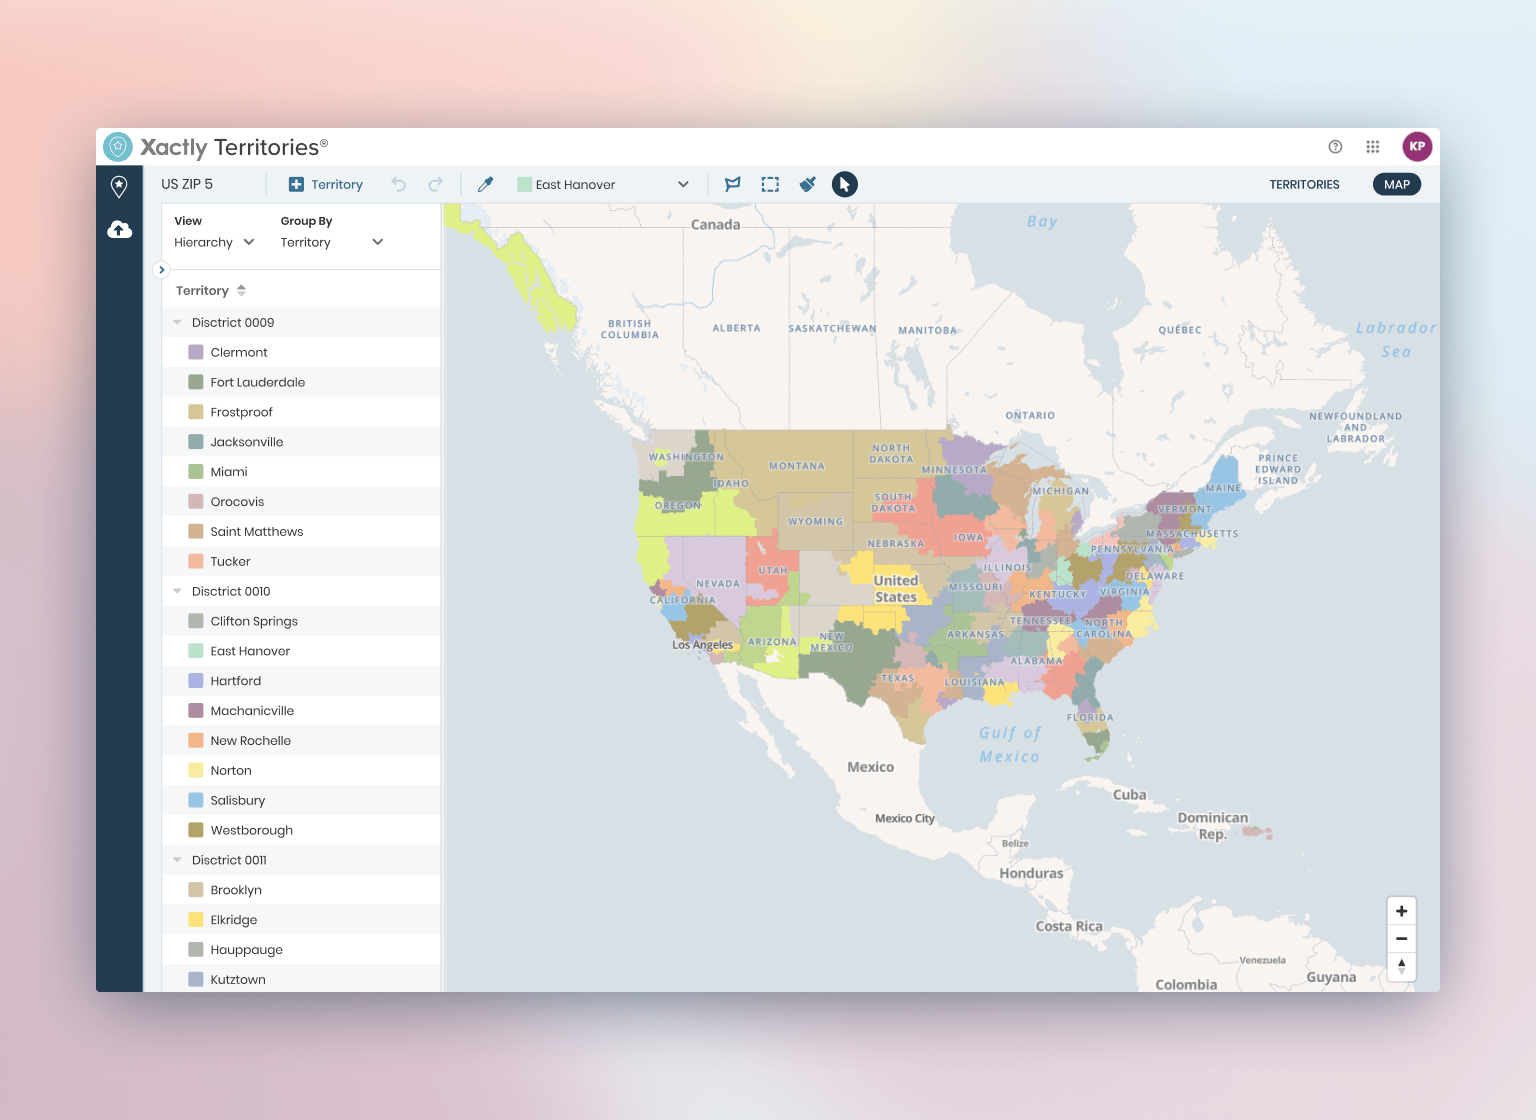The image size is (1536, 1120).
Task: Toggle Territory column sort order
Action: 241,291
